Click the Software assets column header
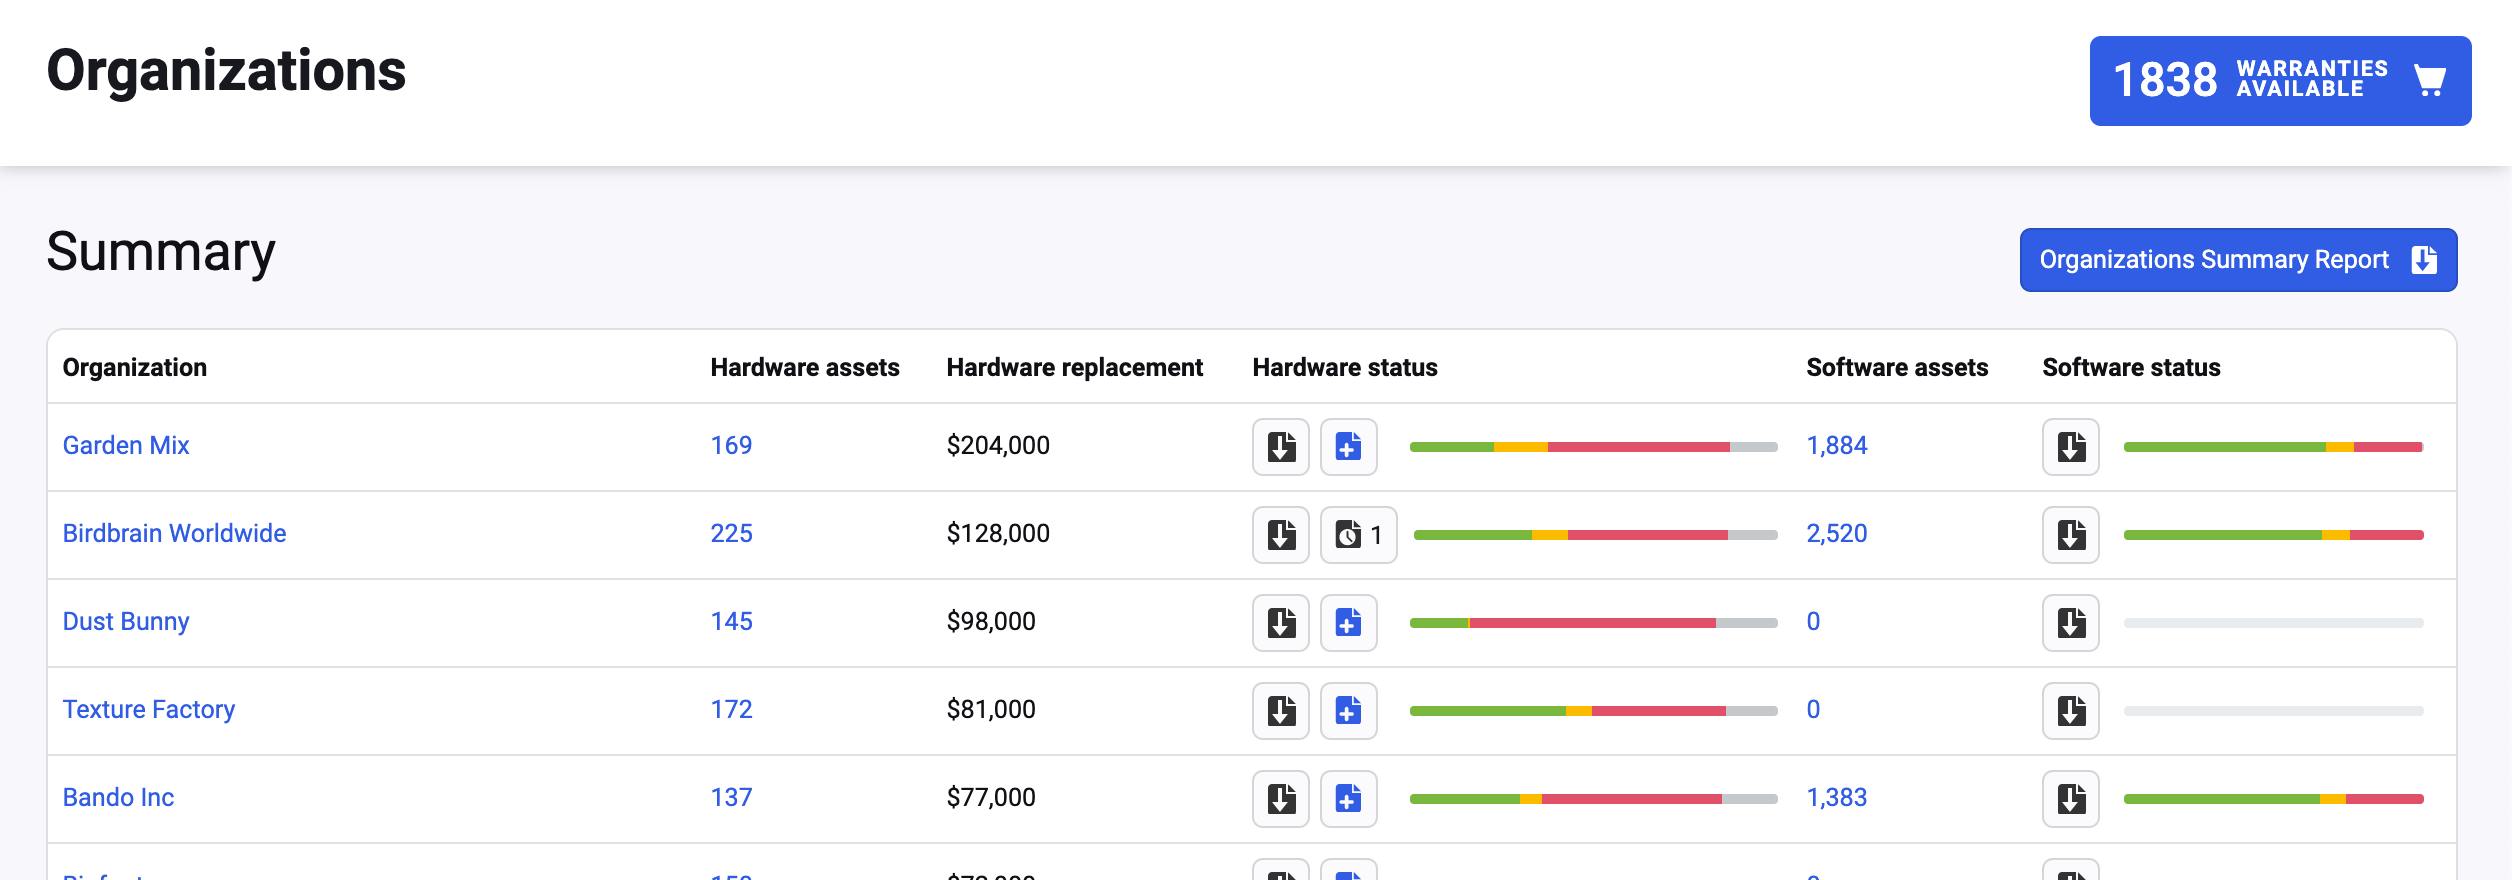Image resolution: width=2512 pixels, height=880 pixels. 1897,368
